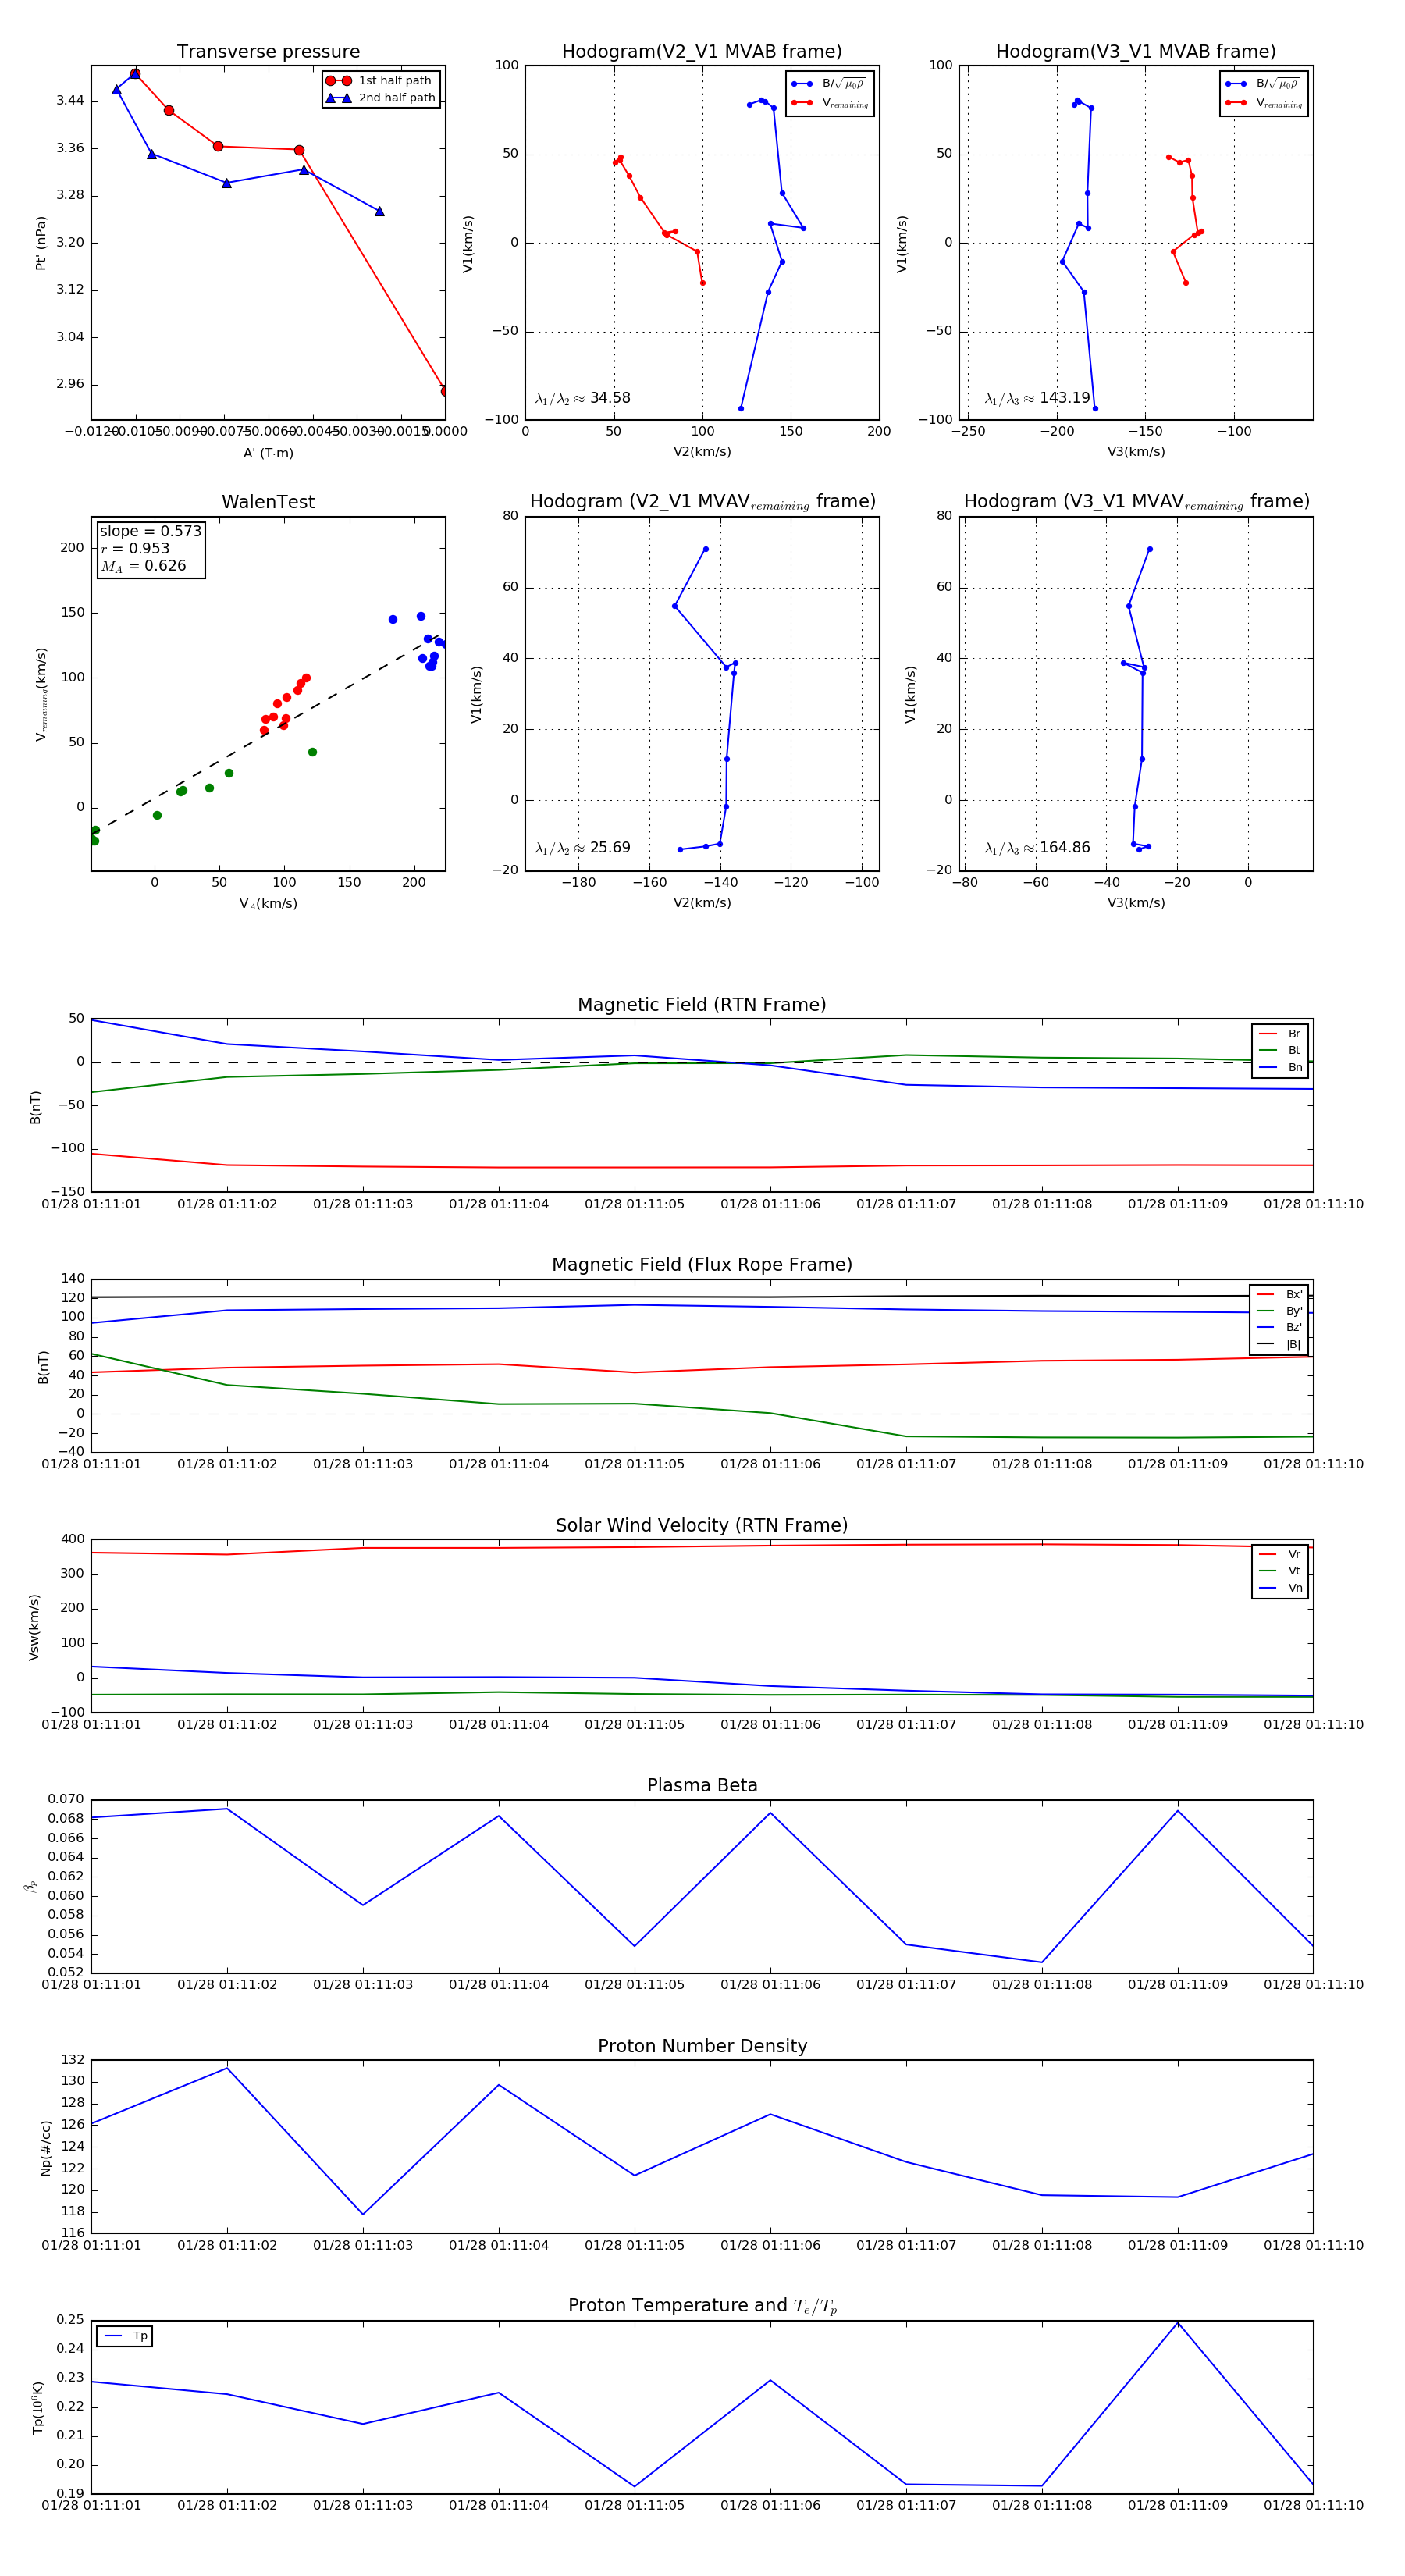1405x2576 pixels.
Task: Select the "Magnetic Field (RTN Frame)" title
Action: [x=702, y=1005]
